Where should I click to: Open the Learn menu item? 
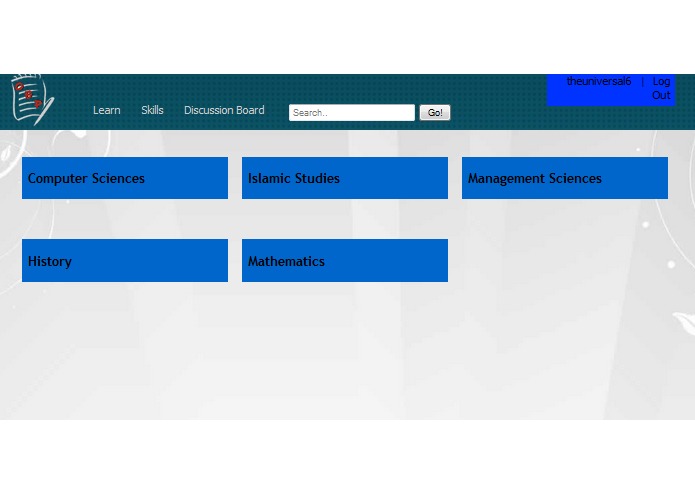pyautogui.click(x=106, y=110)
